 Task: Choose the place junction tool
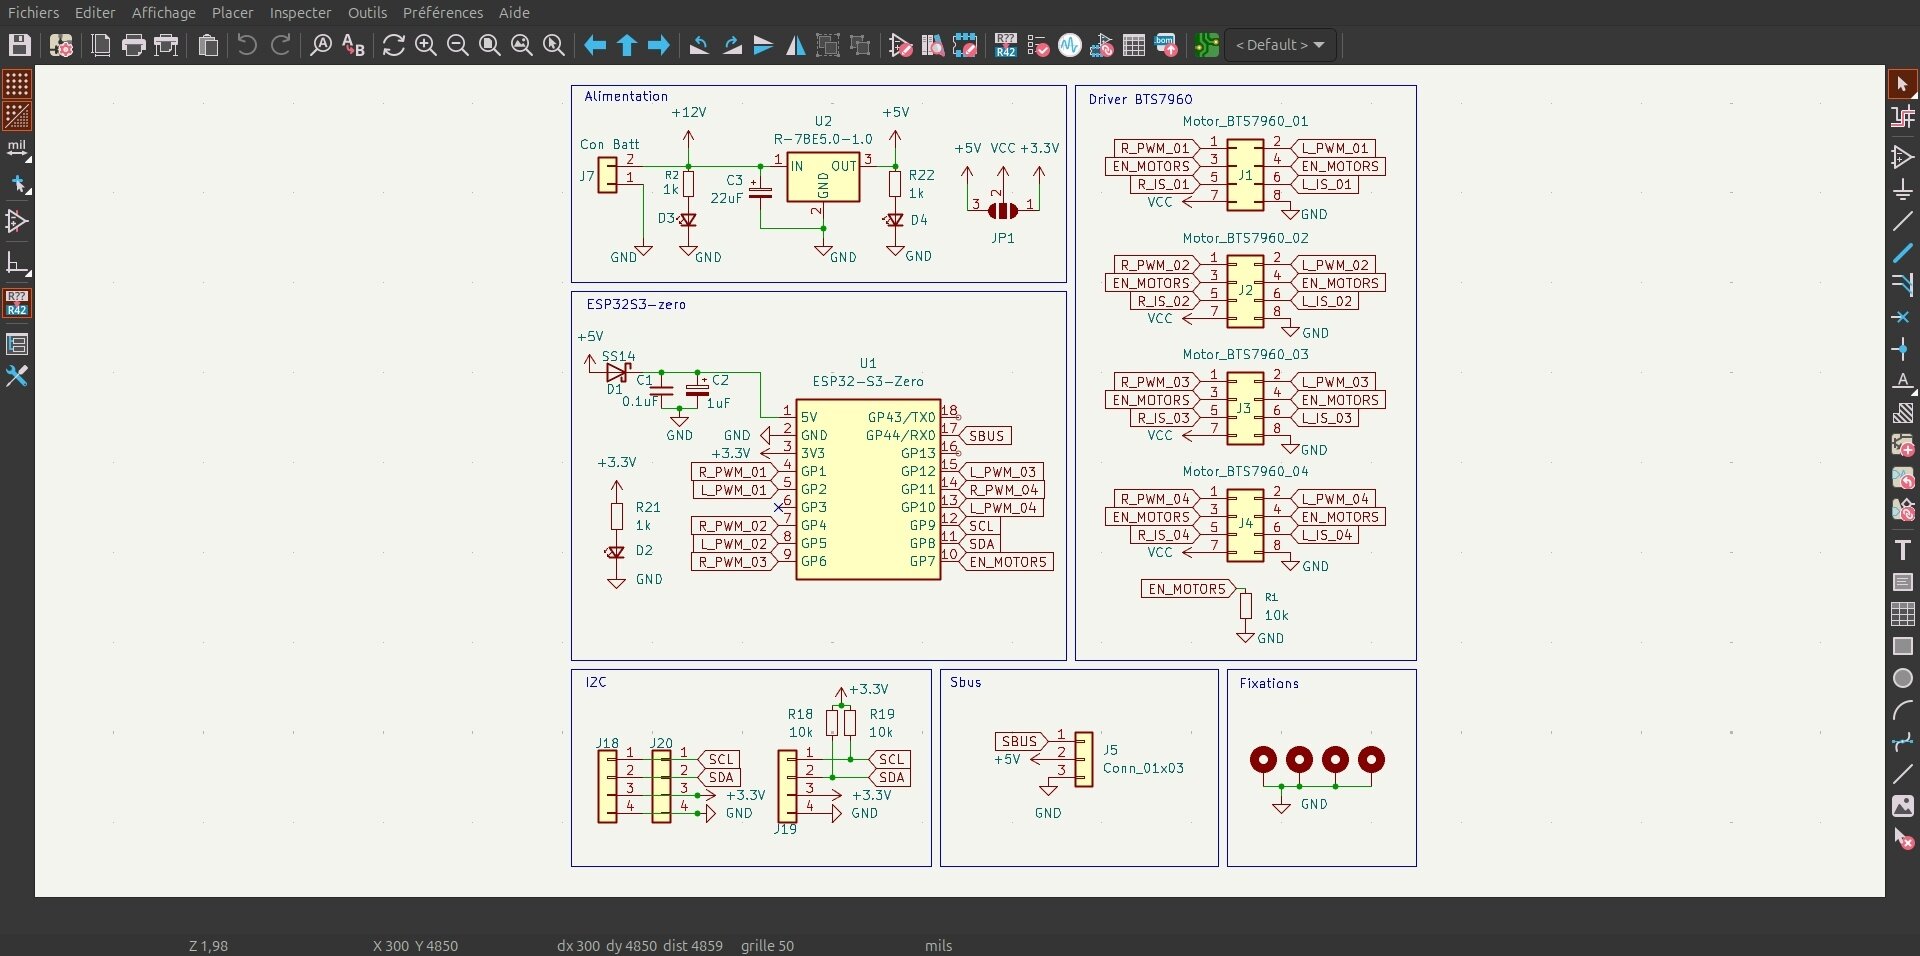click(1903, 349)
